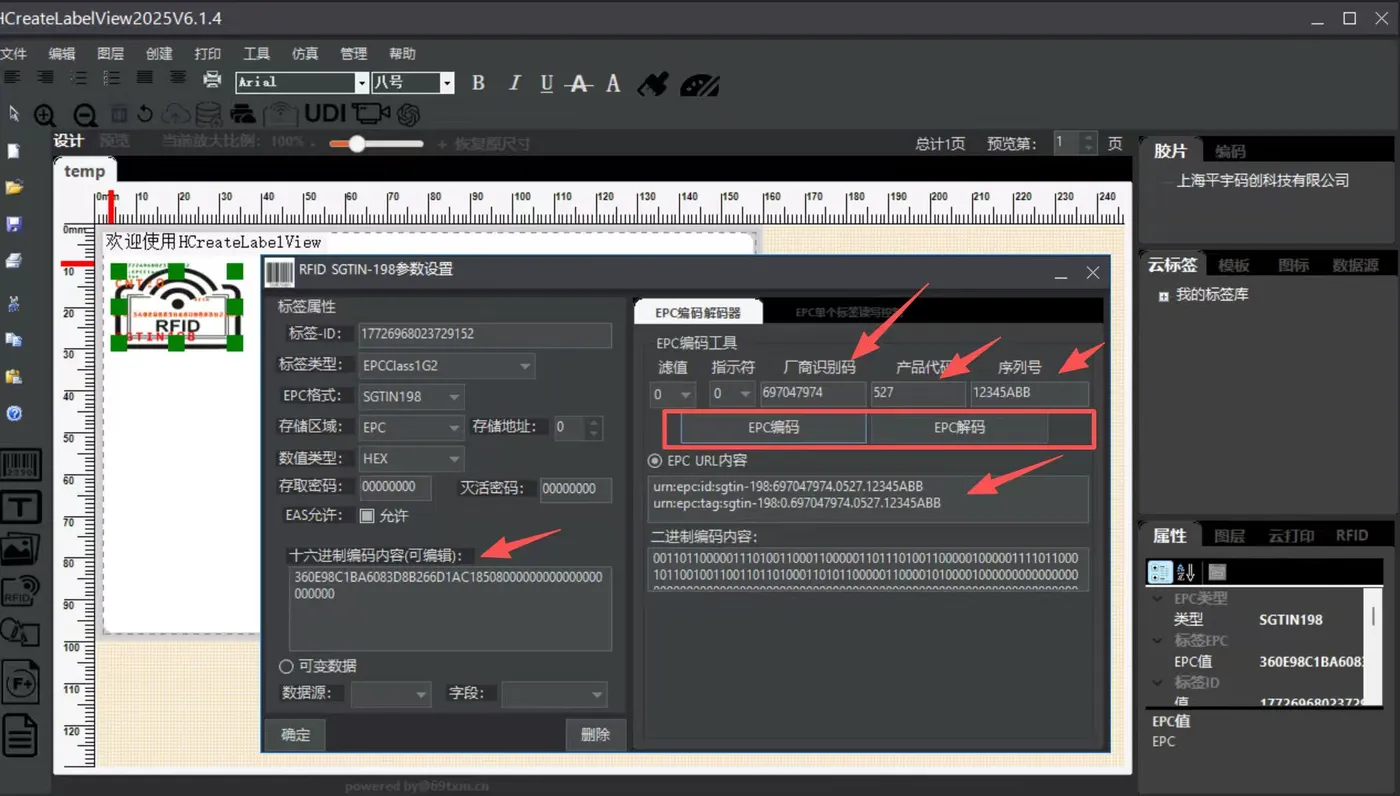This screenshot has height=796, width=1400.
Task: Click the camera toolbar icon
Action: point(371,114)
